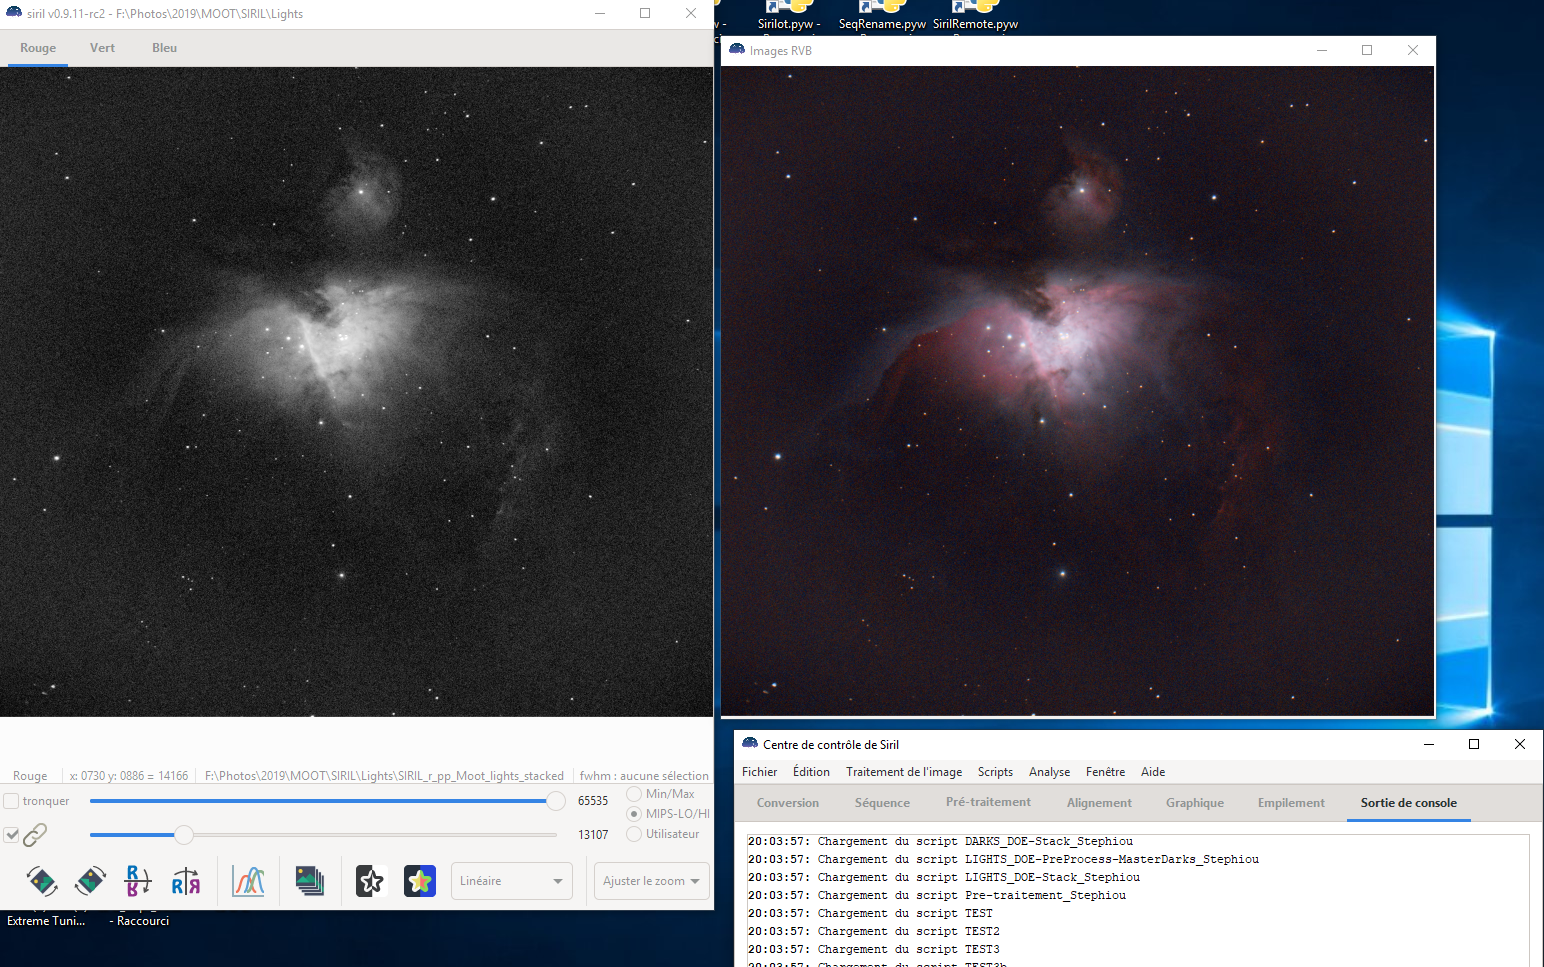Open the histogram tool
Image resolution: width=1544 pixels, height=967 pixels.
(248, 881)
